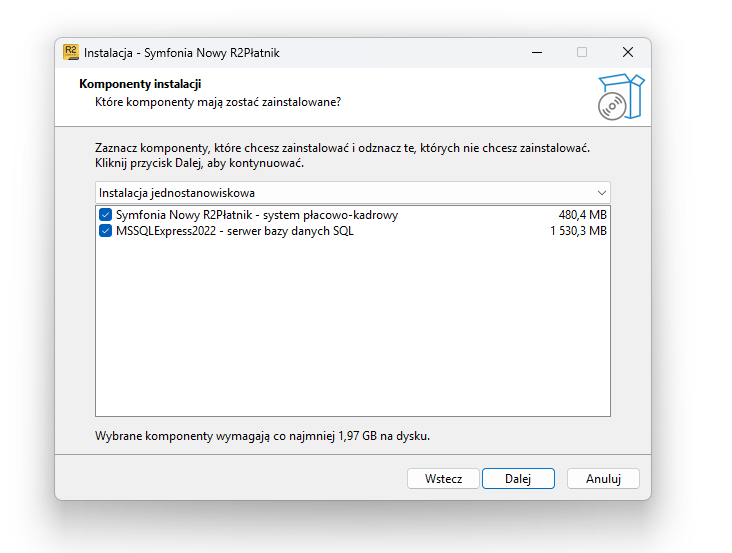Select the system płacowo-kadrowy list item label
732x553 pixels.
pos(257,215)
